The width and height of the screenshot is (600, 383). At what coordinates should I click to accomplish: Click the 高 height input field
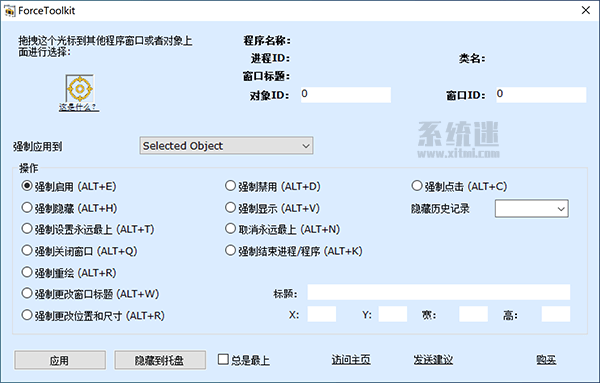tap(556, 314)
